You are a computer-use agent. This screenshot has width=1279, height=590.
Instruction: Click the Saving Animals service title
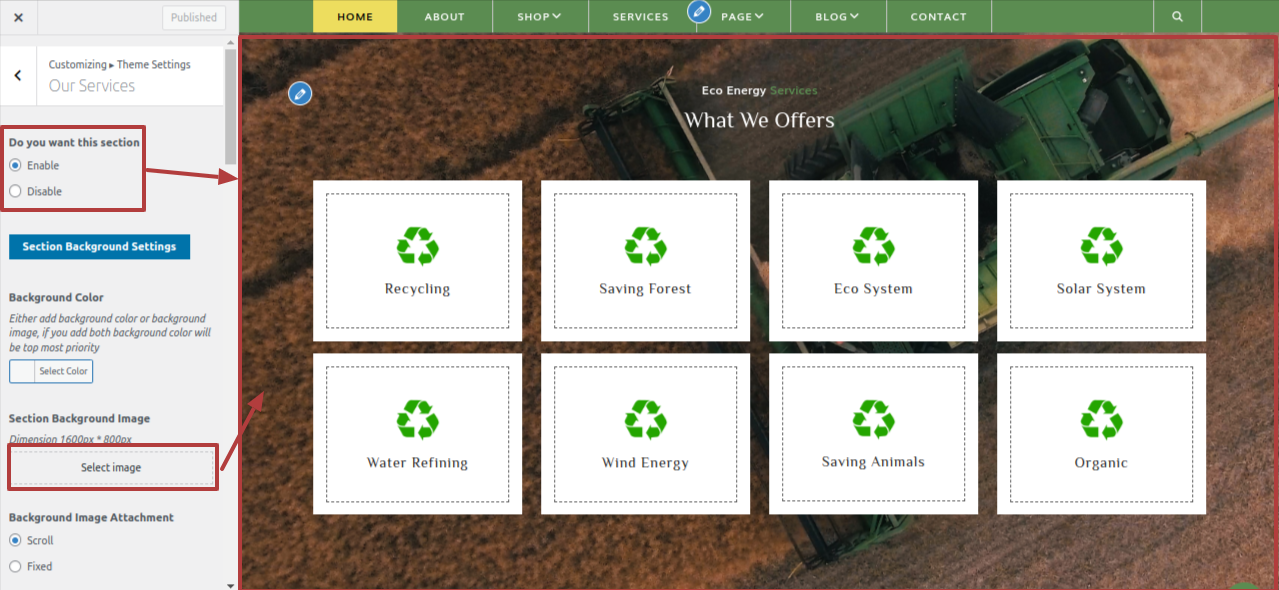pos(873,462)
